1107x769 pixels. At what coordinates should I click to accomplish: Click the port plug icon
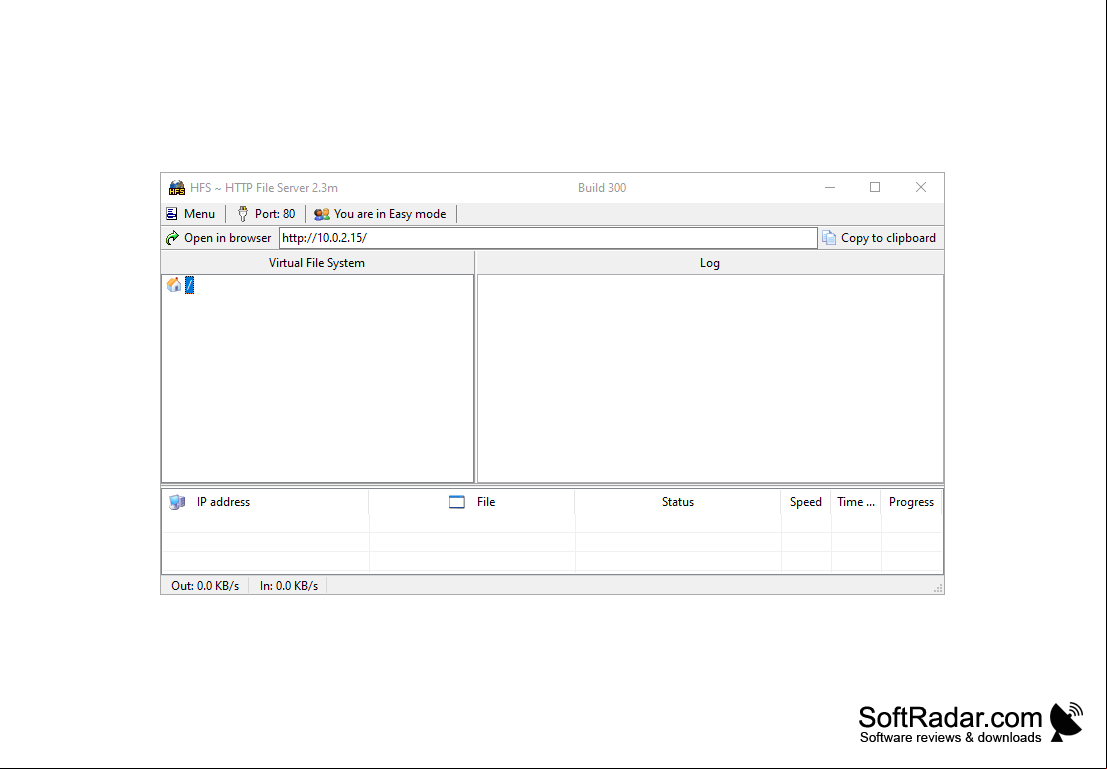(x=243, y=214)
